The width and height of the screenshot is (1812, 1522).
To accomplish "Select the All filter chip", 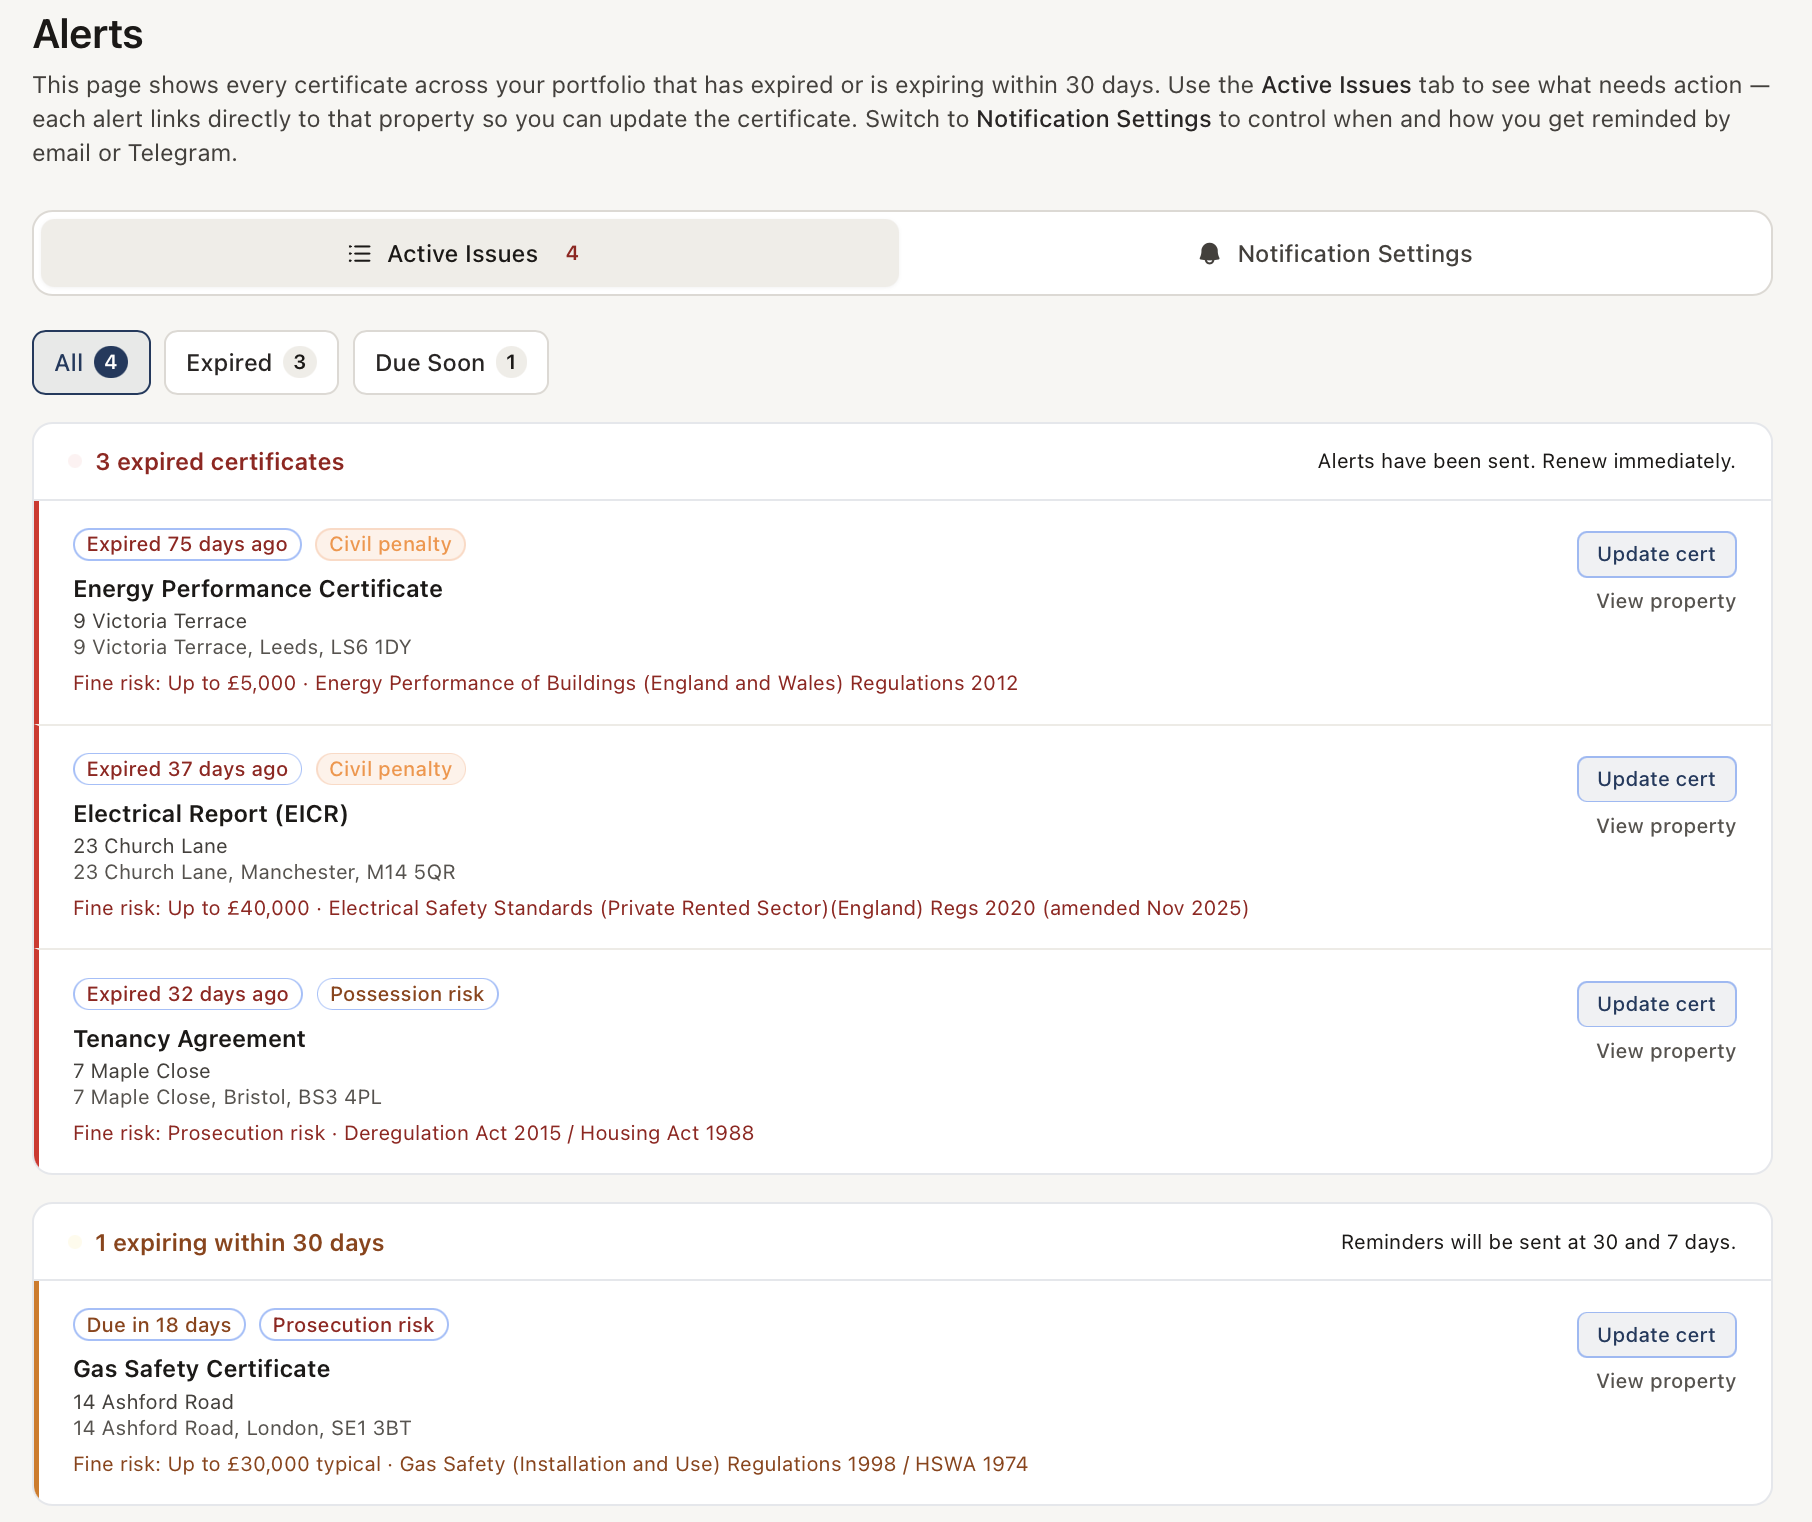I will [x=90, y=362].
